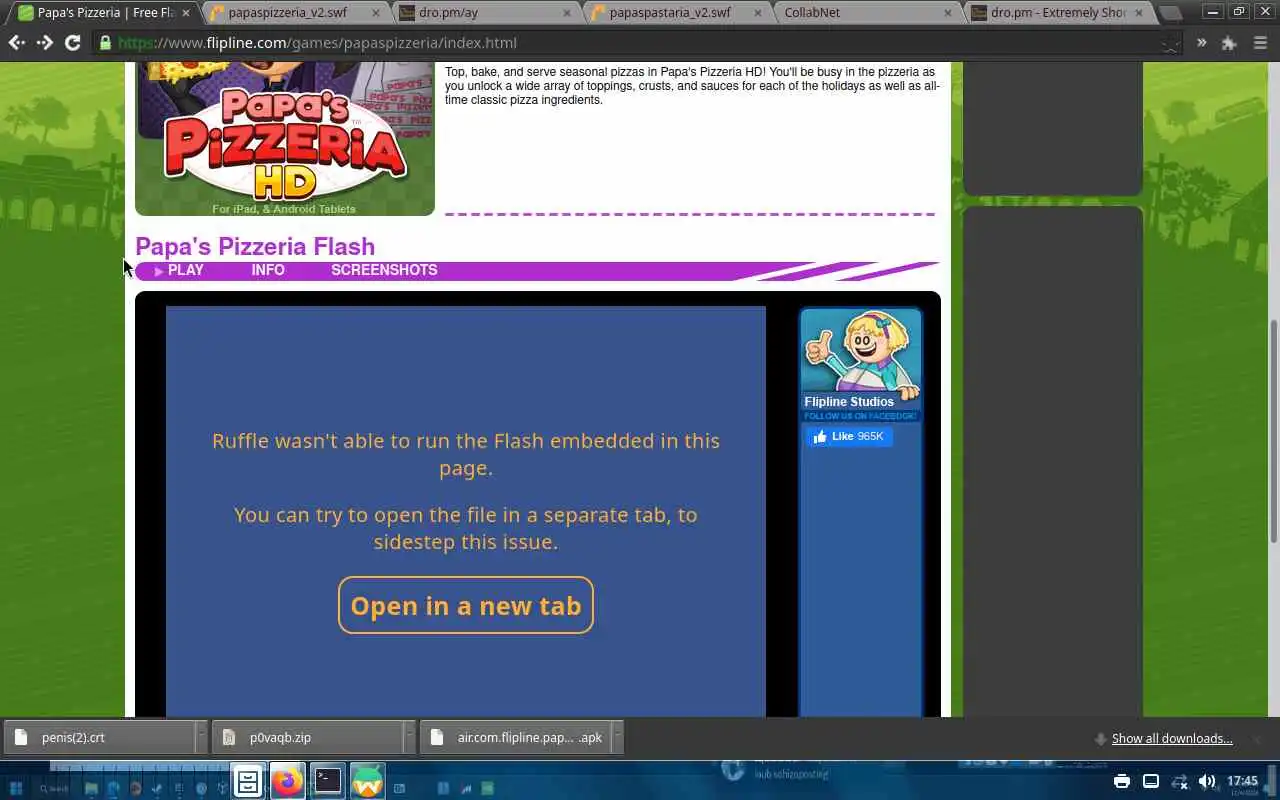The width and height of the screenshot is (1280, 800).
Task: Click the Open in a new tab button
Action: click(466, 605)
